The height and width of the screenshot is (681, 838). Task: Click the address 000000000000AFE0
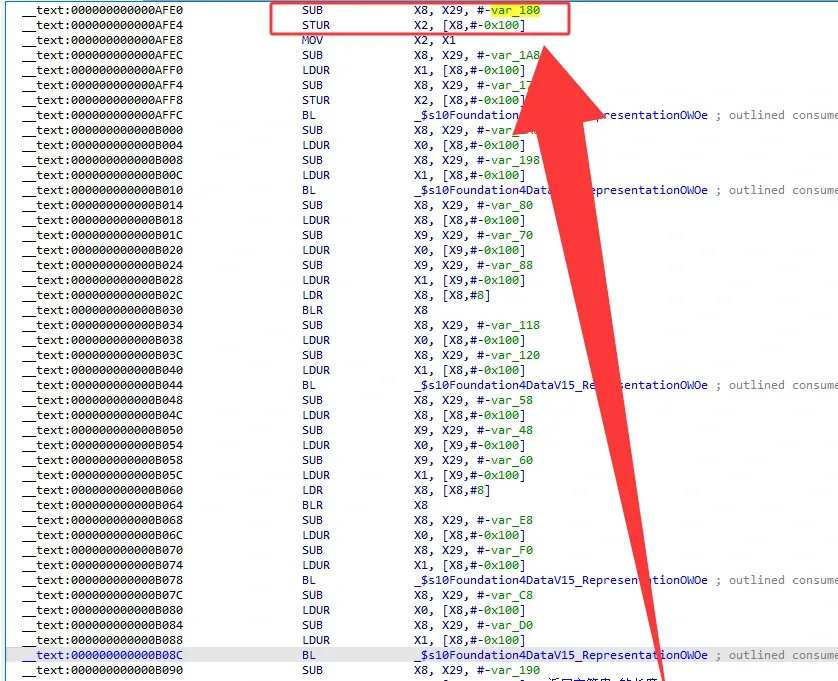click(127, 10)
